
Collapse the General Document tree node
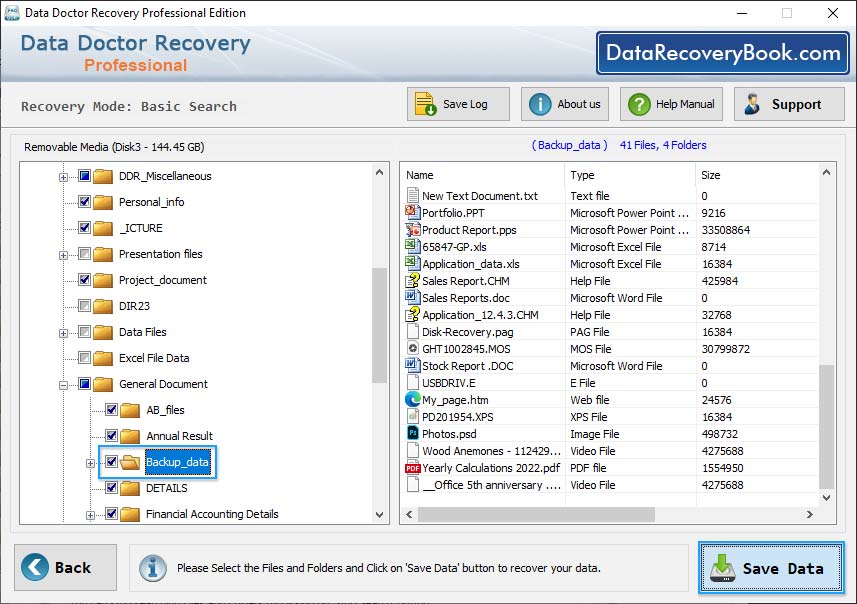[63, 384]
